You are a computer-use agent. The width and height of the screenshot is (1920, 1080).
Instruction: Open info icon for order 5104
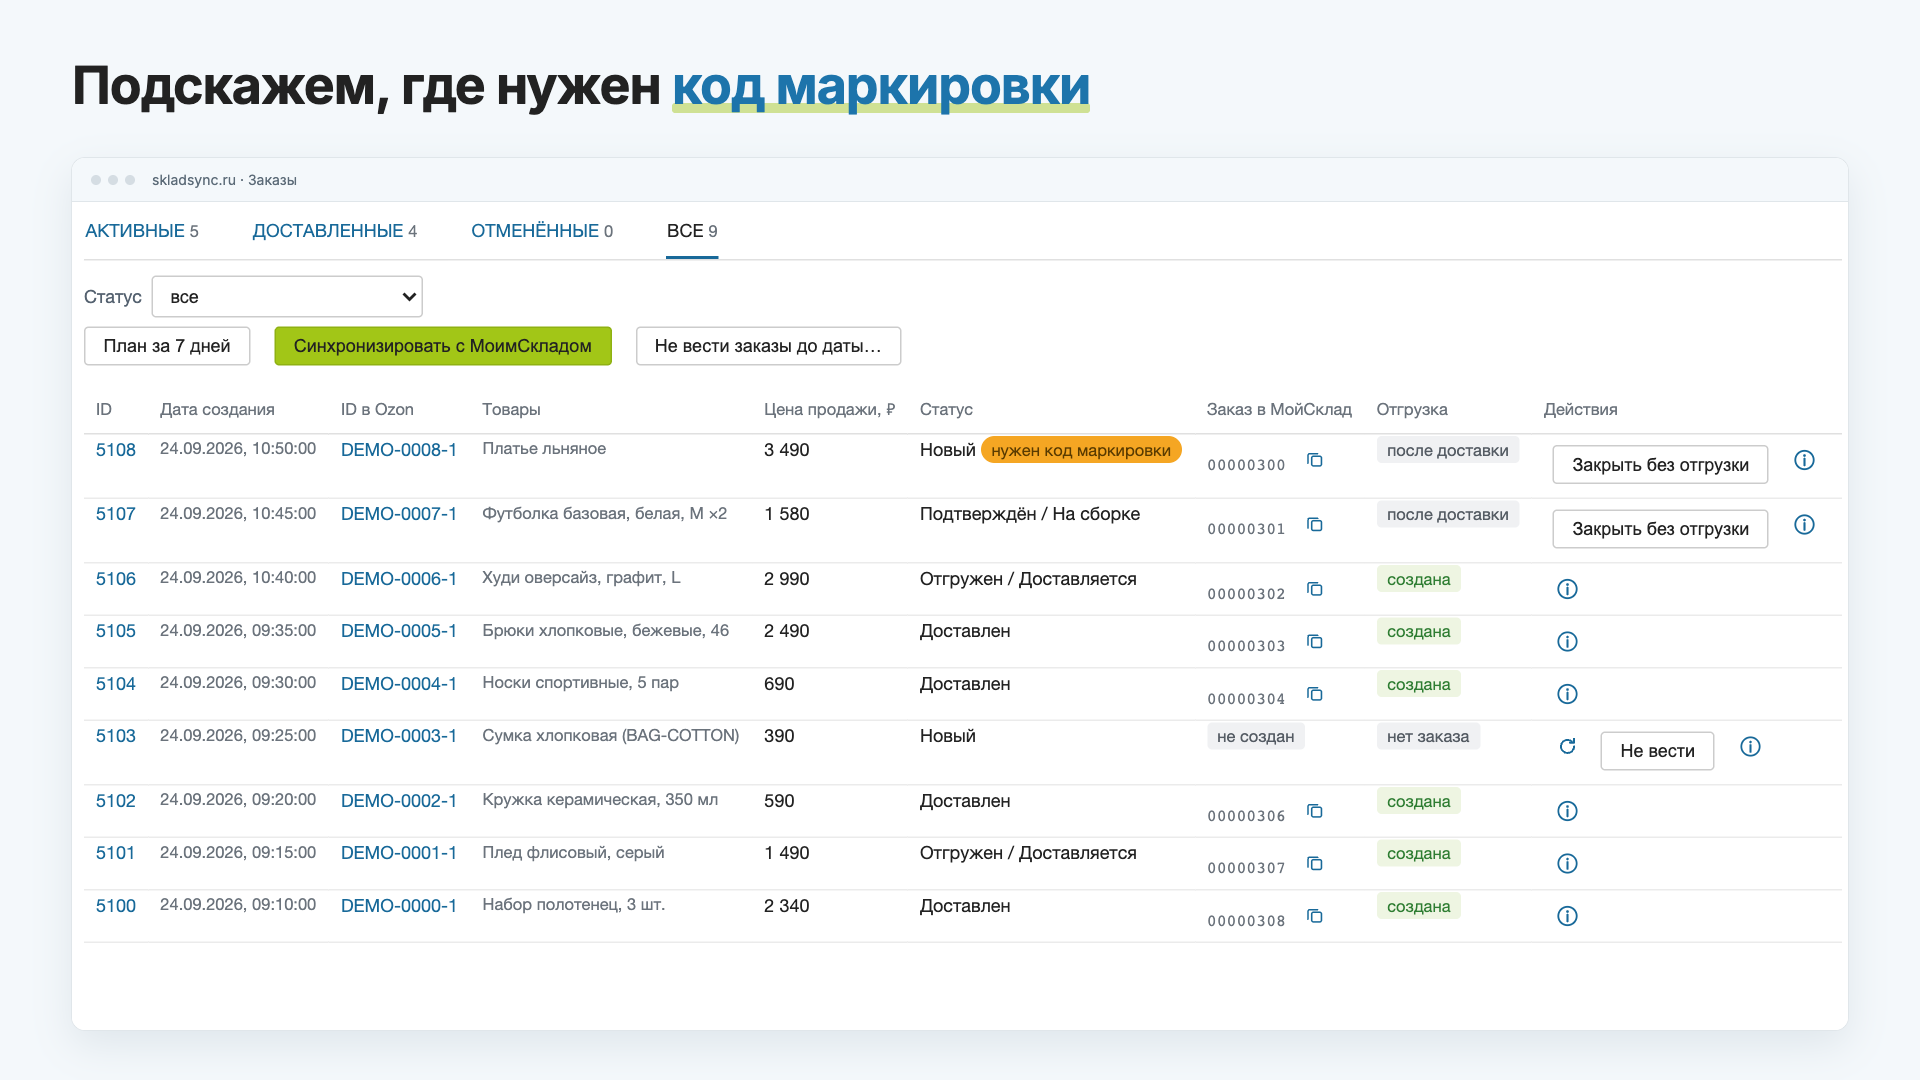1567,694
